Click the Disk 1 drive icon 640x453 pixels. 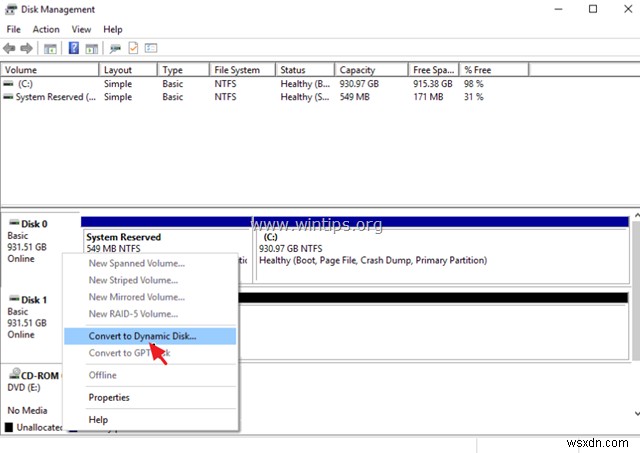(14, 299)
